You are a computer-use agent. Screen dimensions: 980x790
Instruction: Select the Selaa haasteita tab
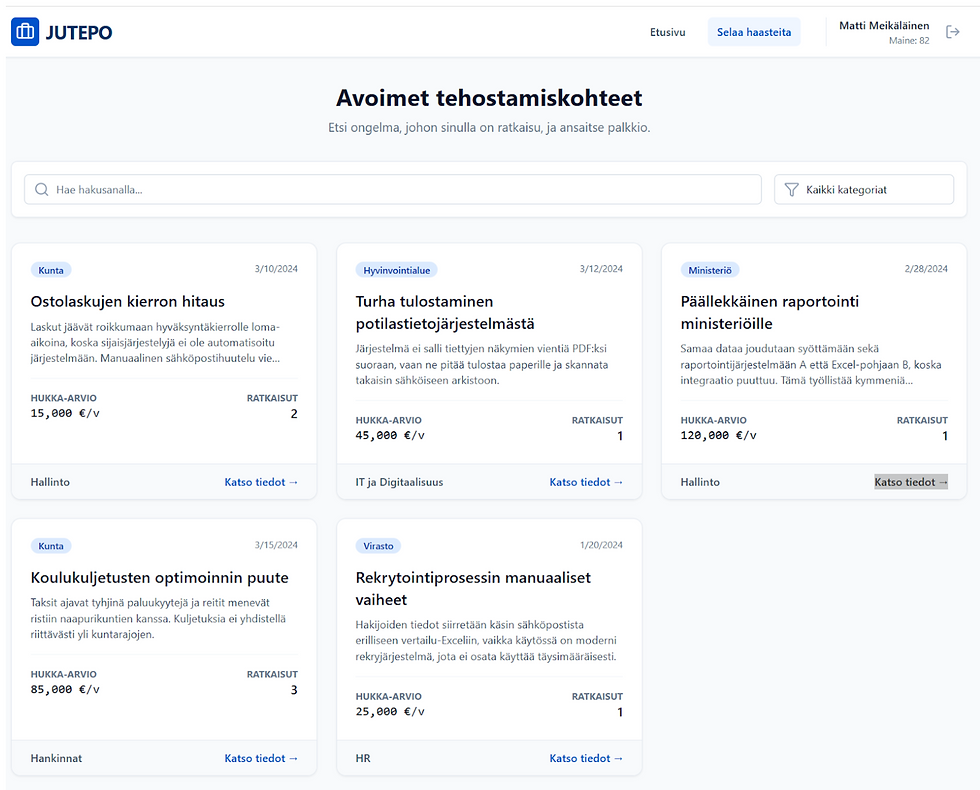coord(753,32)
